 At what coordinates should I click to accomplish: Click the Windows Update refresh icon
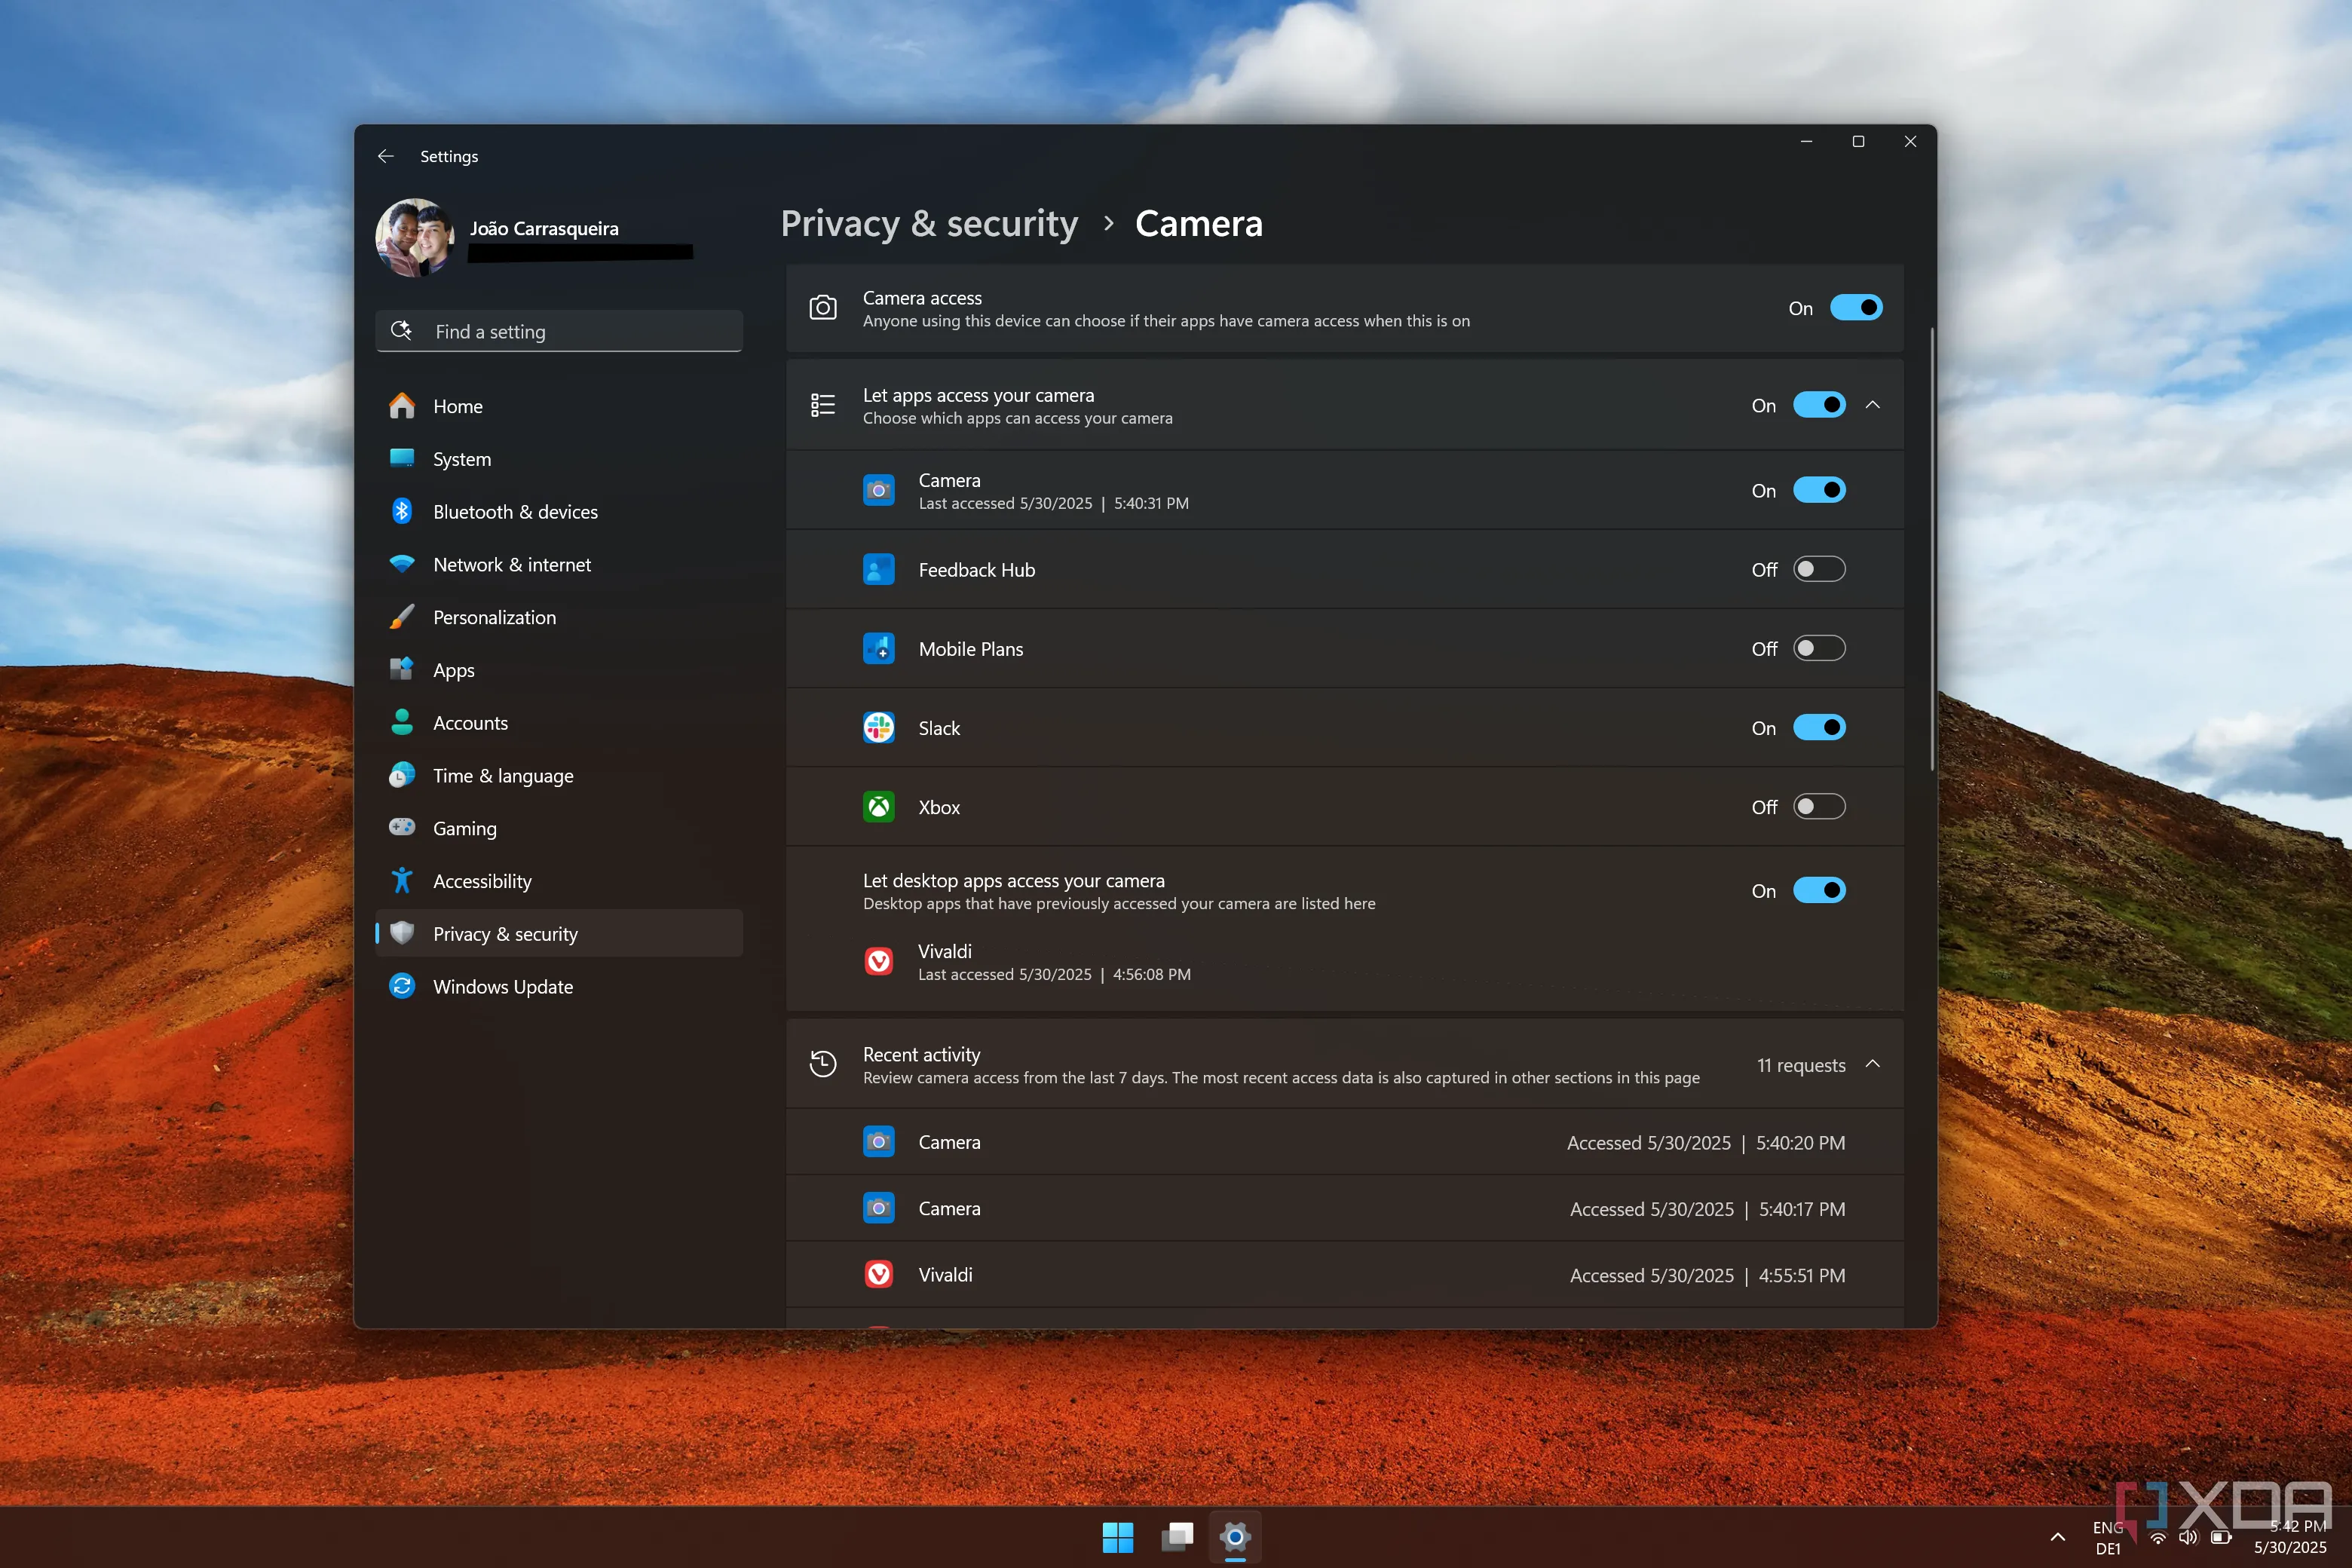[x=402, y=986]
